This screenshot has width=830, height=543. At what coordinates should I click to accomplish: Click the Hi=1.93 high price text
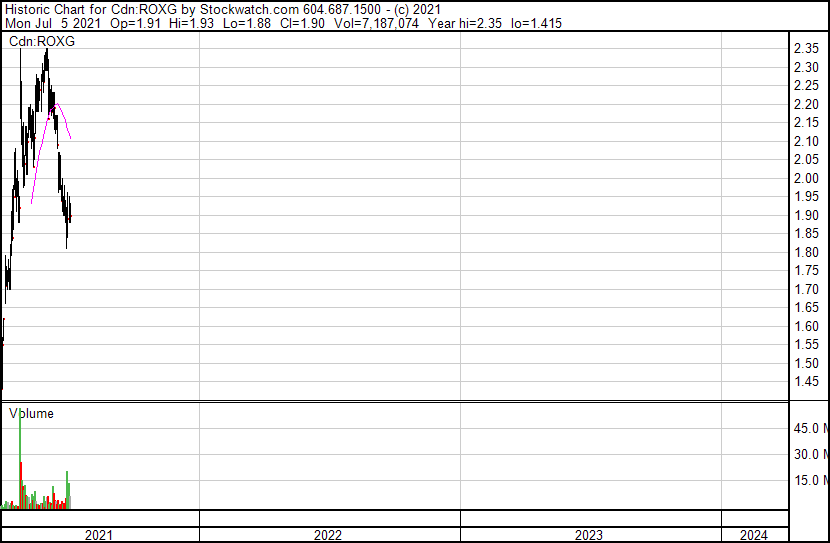click(x=191, y=23)
